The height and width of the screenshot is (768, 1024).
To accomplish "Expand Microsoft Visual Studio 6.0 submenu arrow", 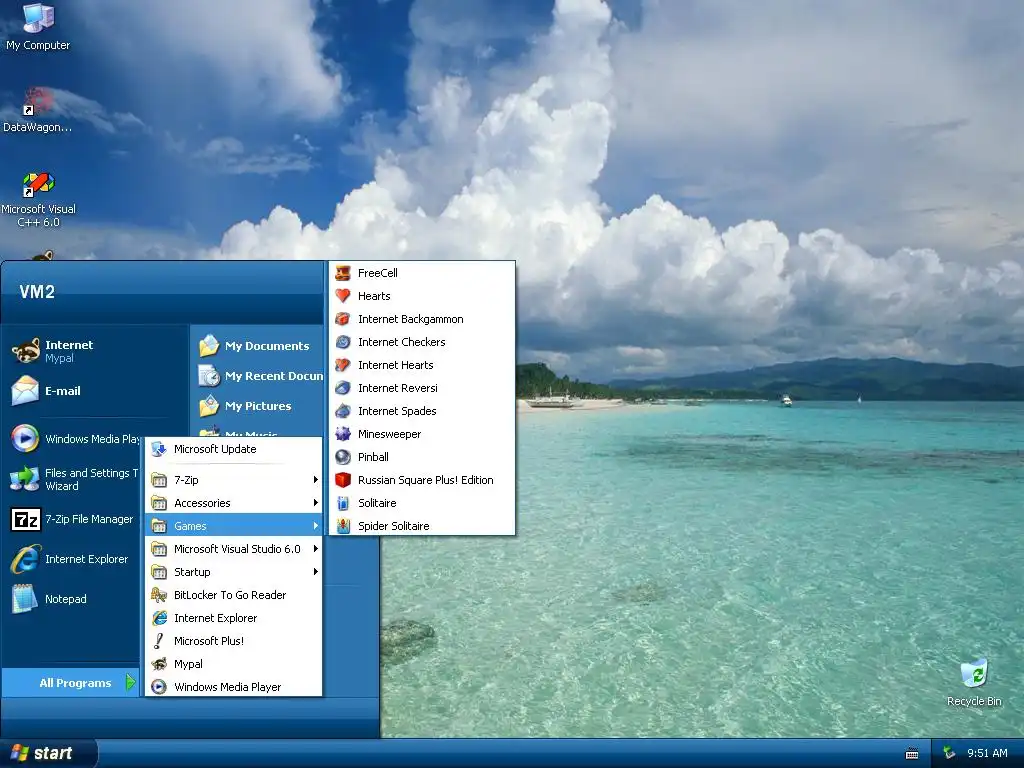I will pos(315,549).
